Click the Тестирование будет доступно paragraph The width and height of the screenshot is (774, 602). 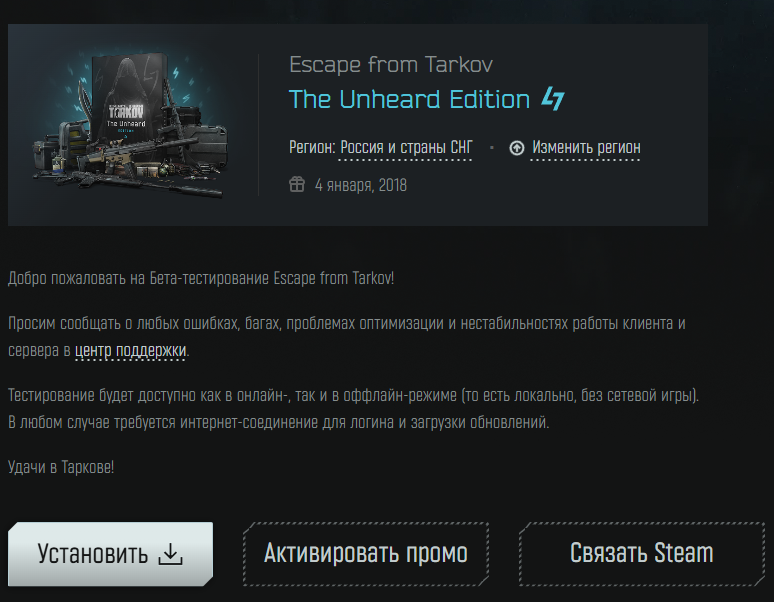pos(353,409)
